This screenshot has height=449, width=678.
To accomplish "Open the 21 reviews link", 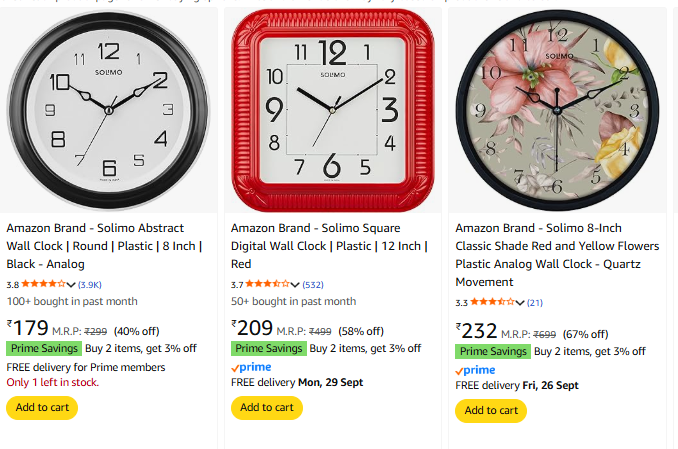I will point(535,302).
